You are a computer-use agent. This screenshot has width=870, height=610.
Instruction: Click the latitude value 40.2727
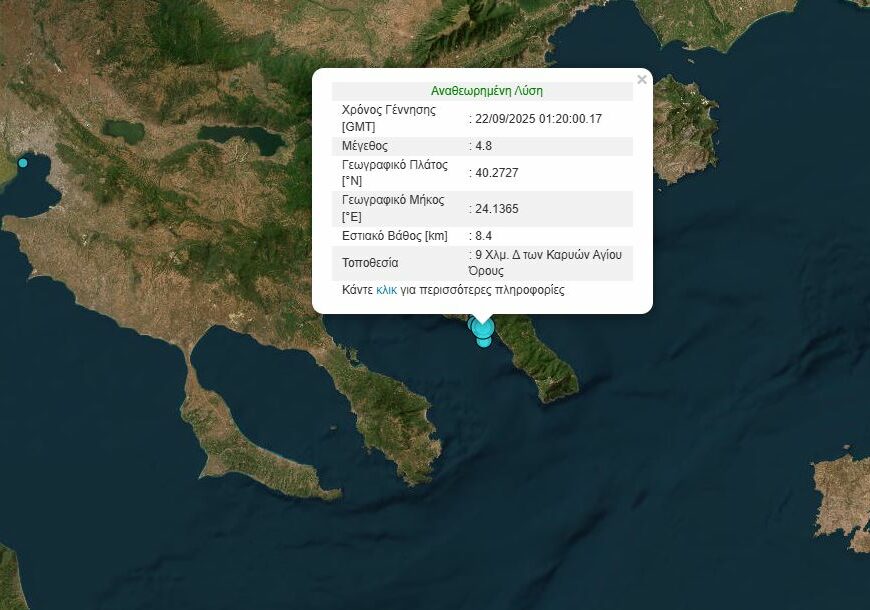[x=497, y=173]
